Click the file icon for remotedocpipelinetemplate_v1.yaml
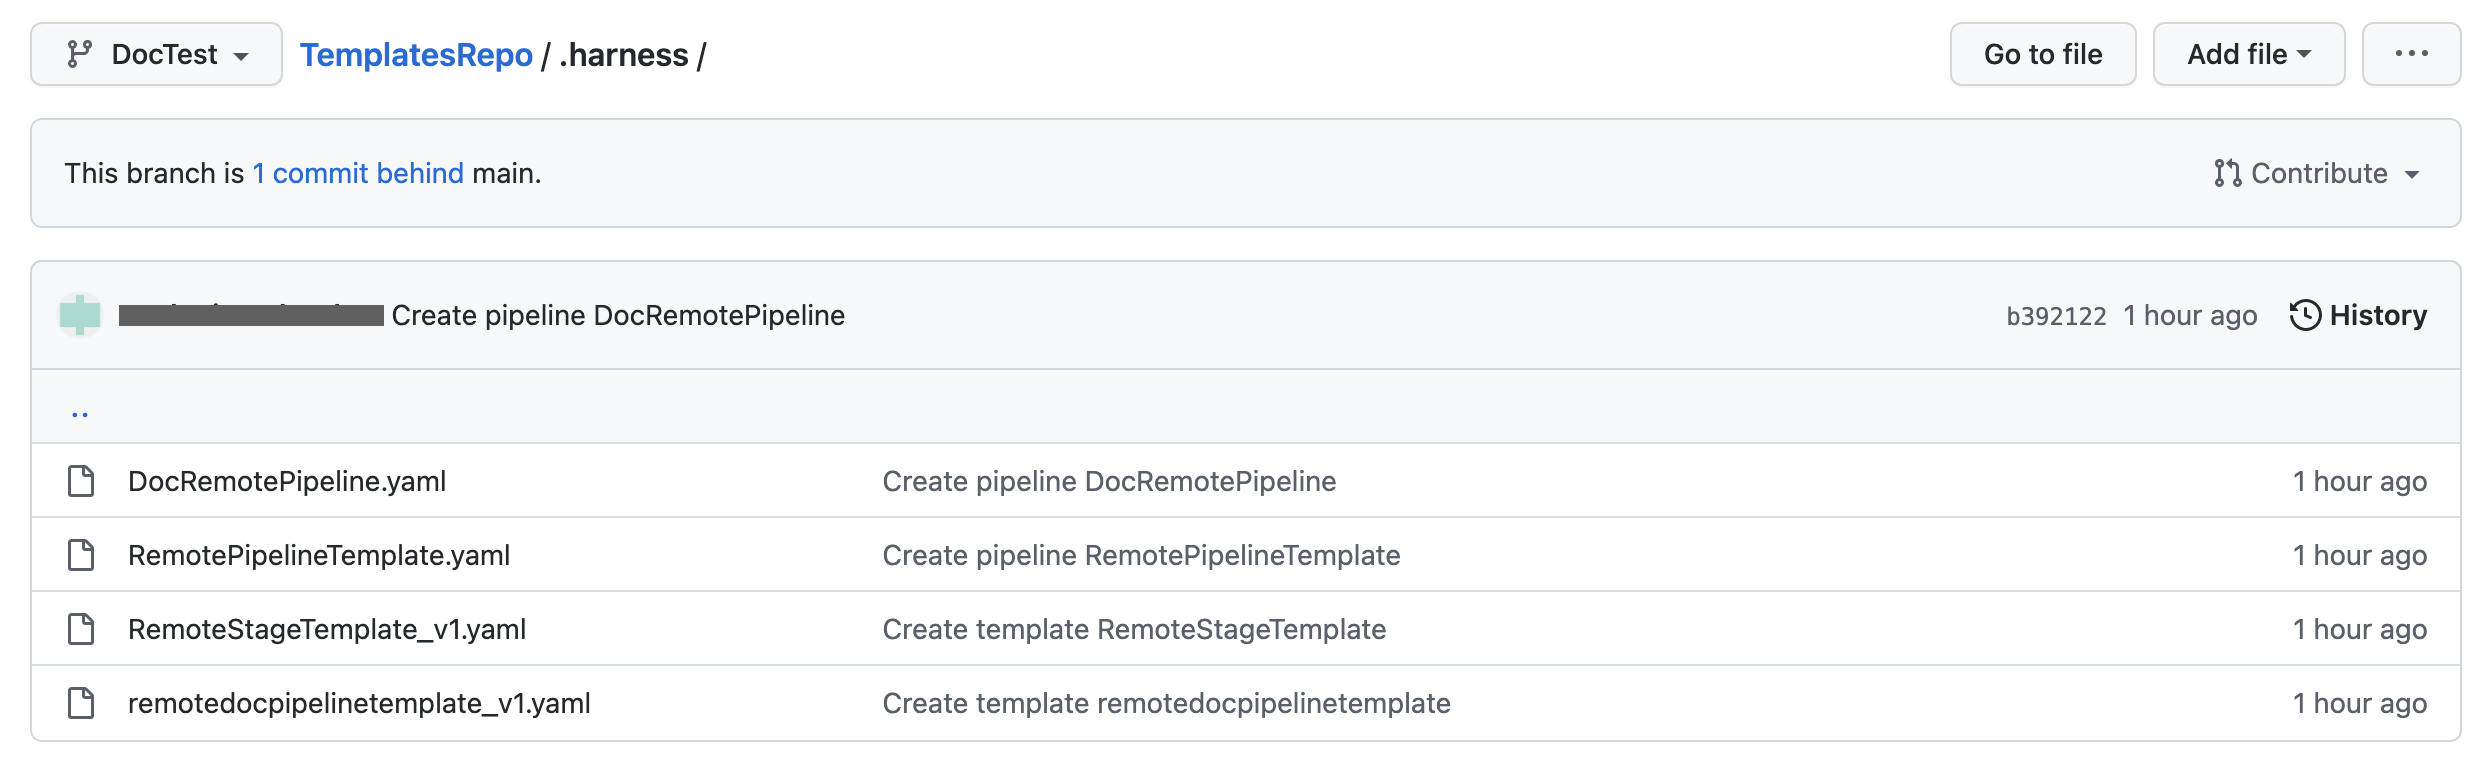 click(81, 703)
